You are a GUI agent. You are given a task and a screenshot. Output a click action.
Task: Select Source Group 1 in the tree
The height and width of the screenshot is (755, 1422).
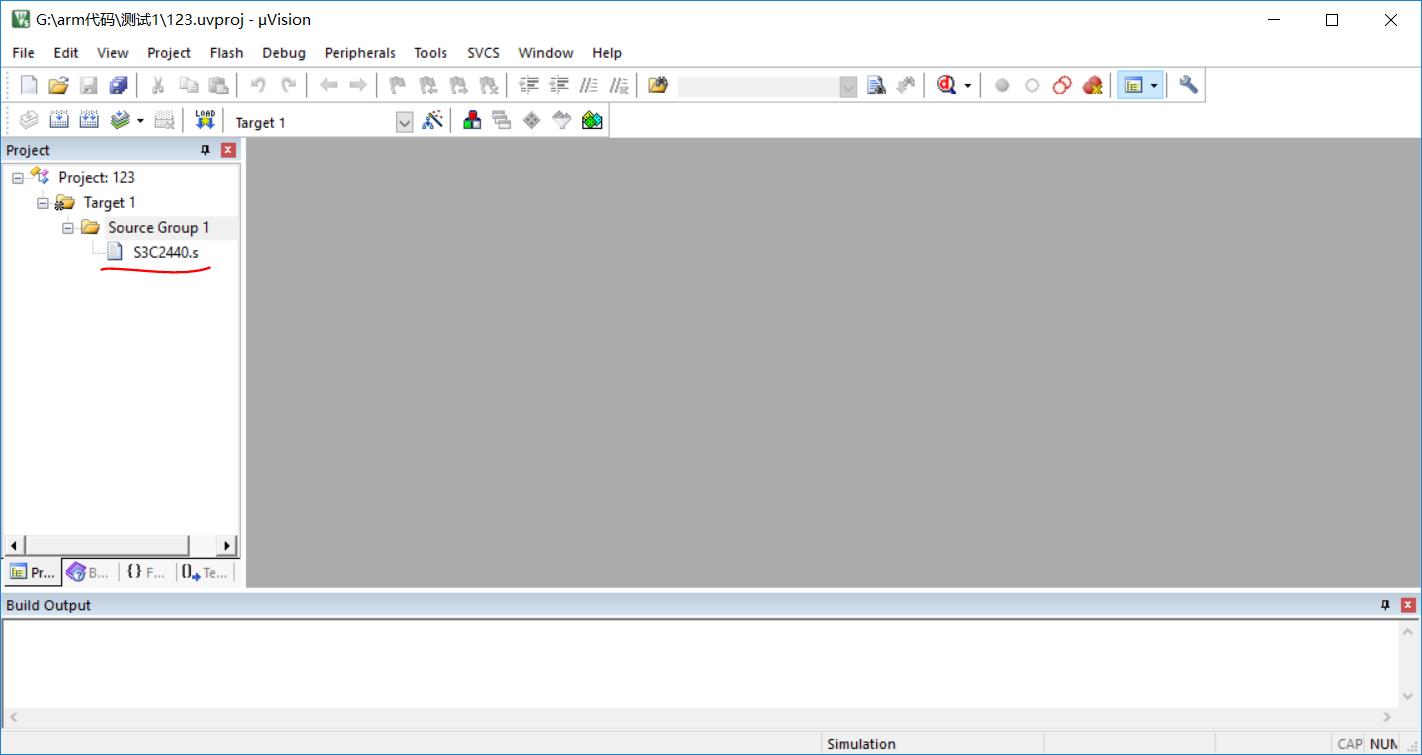(159, 228)
